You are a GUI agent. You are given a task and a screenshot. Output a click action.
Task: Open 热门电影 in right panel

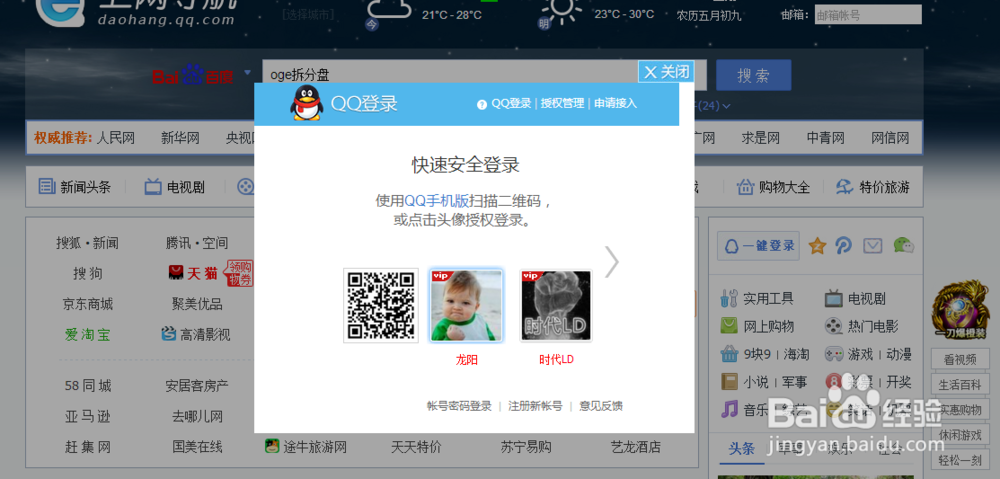(872, 327)
